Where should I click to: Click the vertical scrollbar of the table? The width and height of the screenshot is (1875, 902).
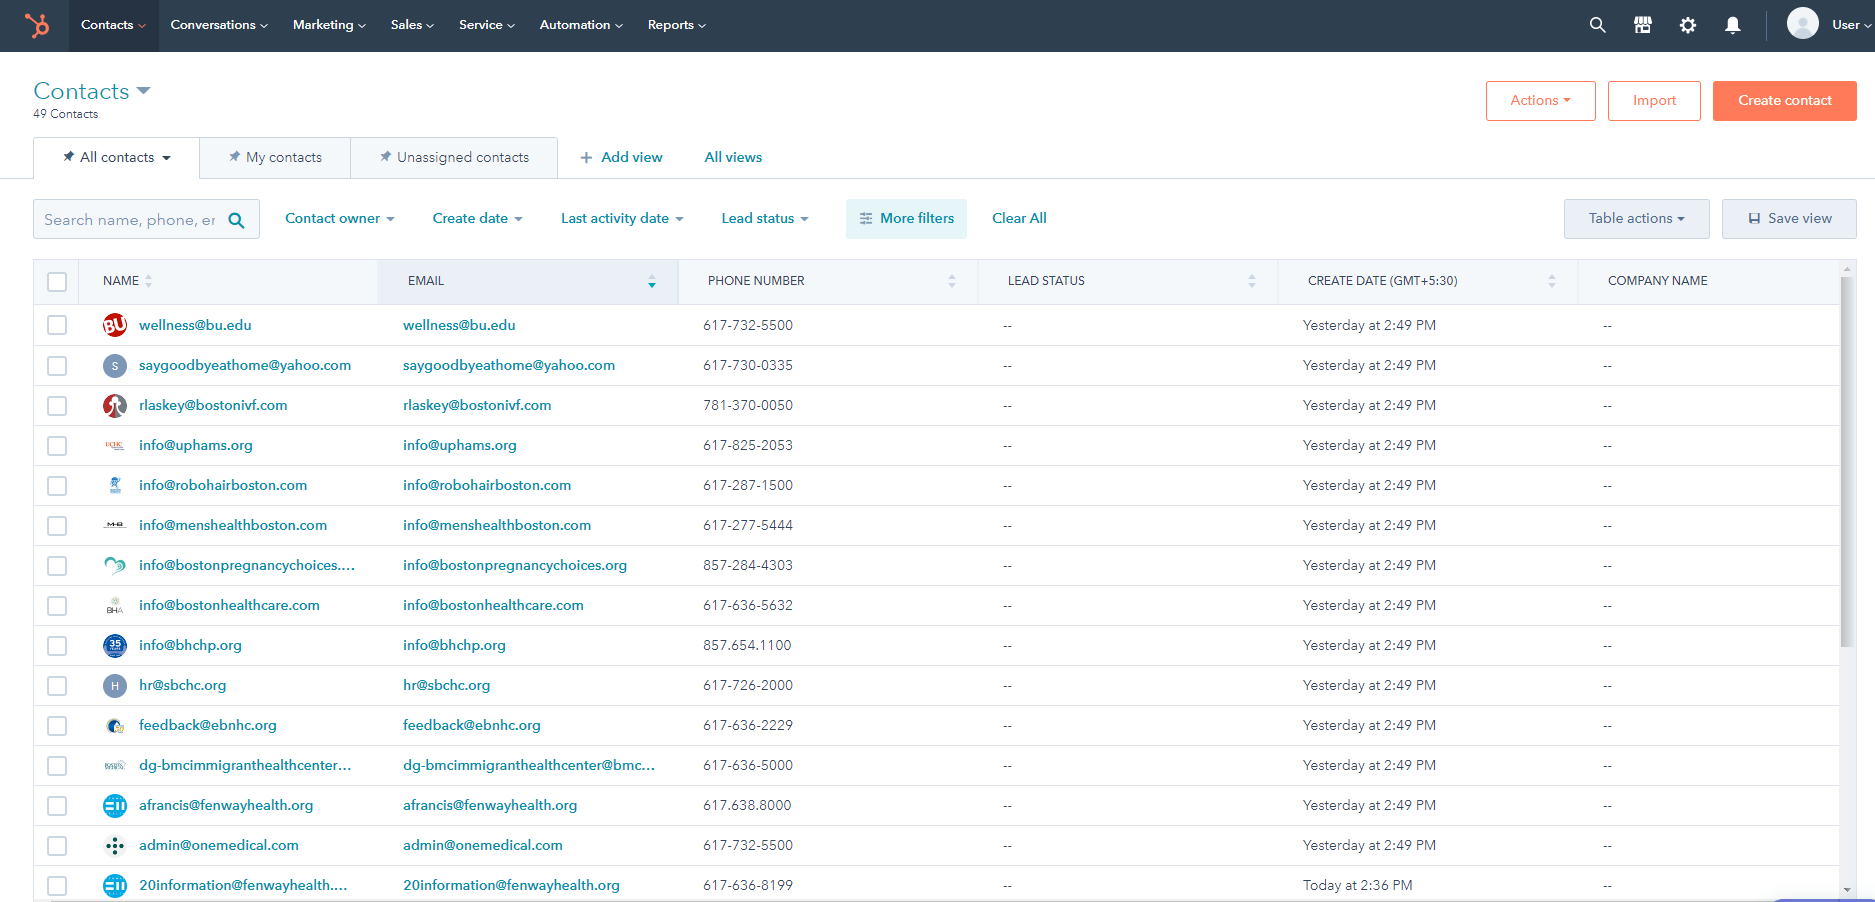point(1847,460)
